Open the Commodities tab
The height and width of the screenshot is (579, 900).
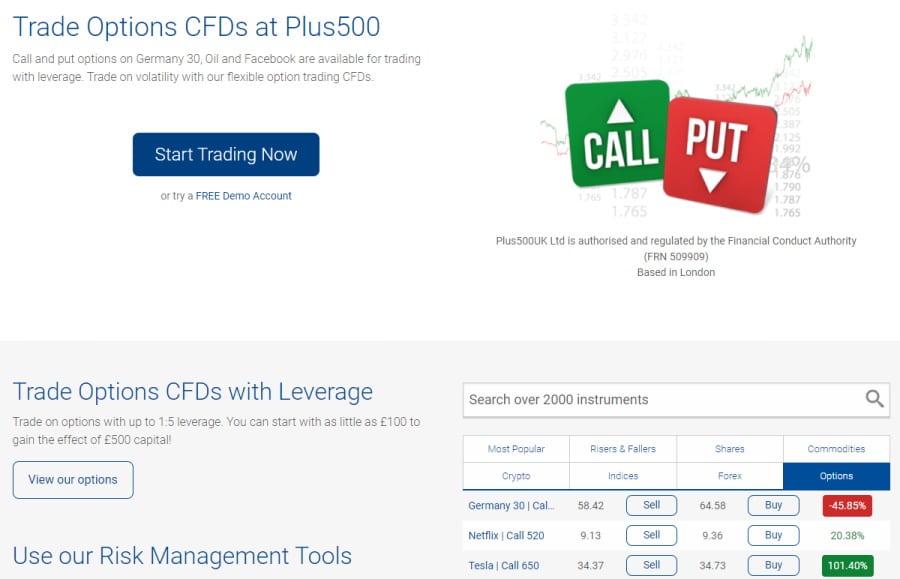point(836,449)
